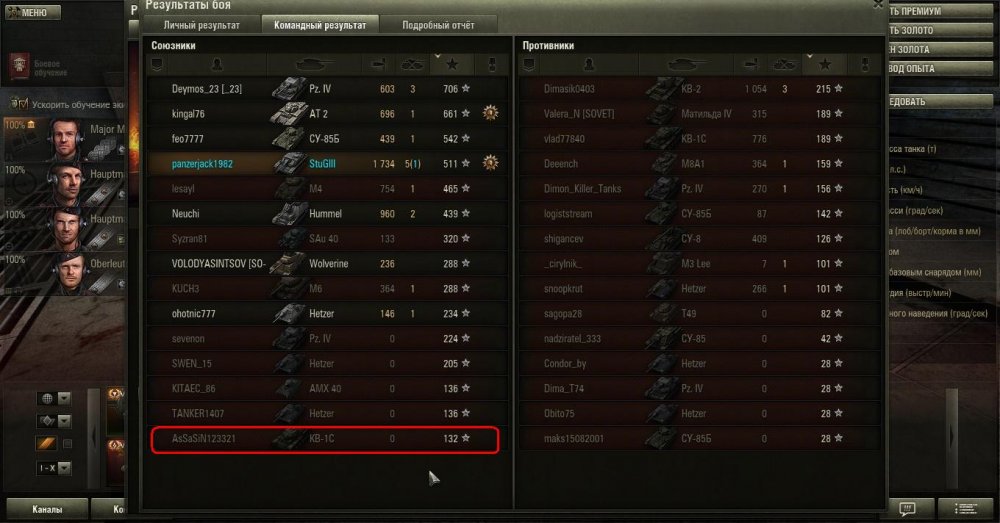The width and height of the screenshot is (1000, 523).
Task: Click kingal76's achievement medal icon
Action: [x=490, y=114]
